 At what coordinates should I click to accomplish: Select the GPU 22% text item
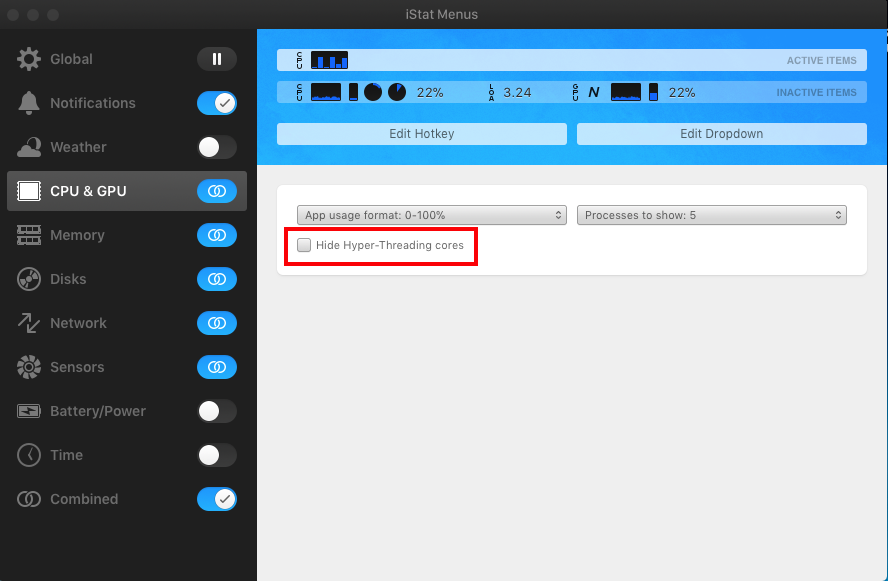click(x=682, y=93)
